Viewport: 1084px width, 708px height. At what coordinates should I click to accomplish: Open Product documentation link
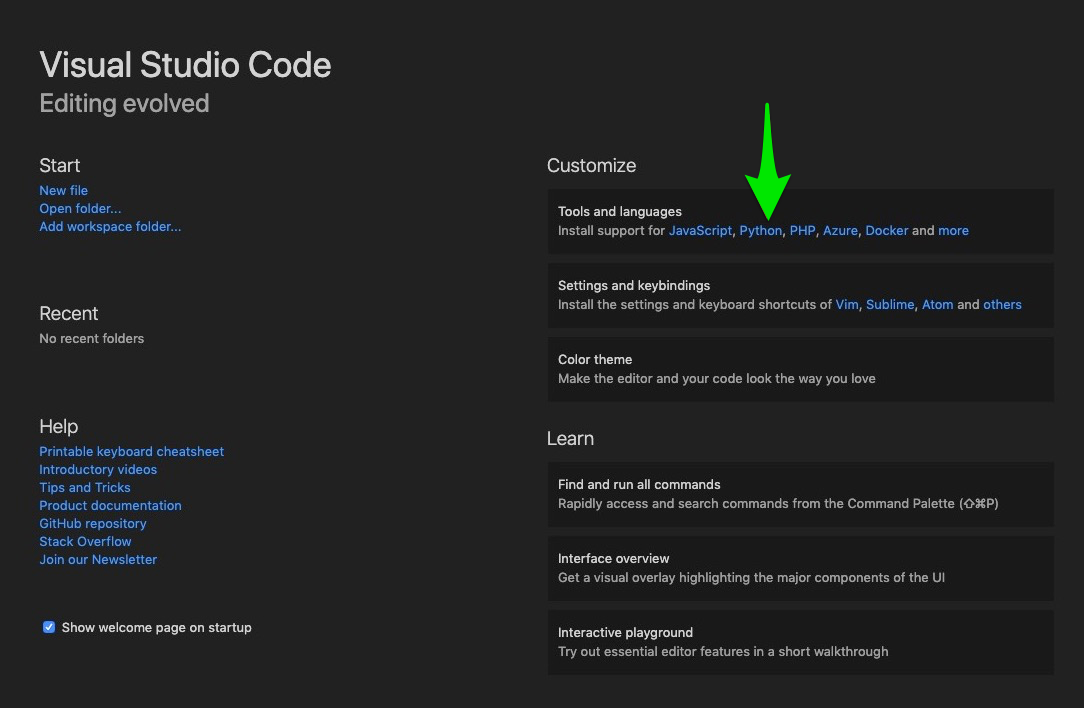[111, 505]
